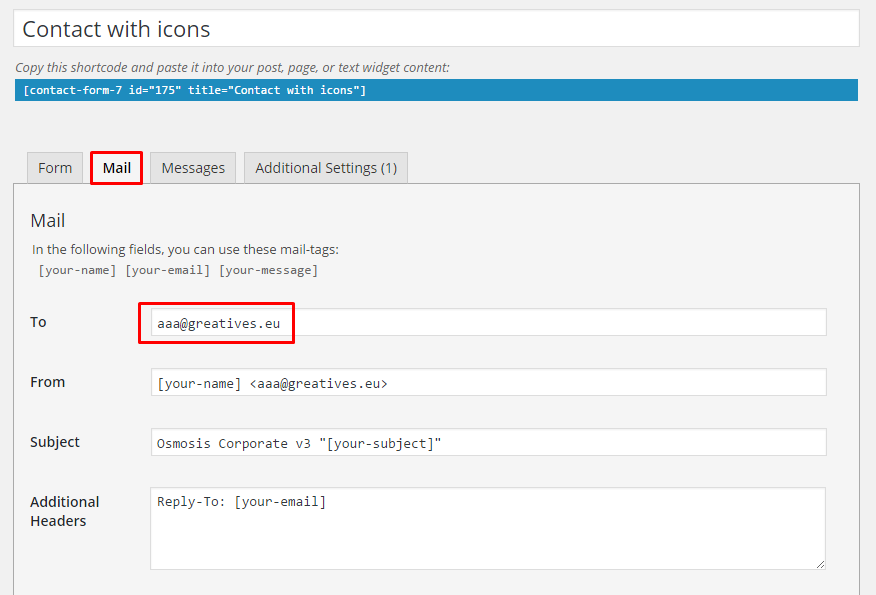Image resolution: width=876 pixels, height=595 pixels.
Task: Click the 'Copy this shortcode' instruction text
Action: tap(232, 68)
